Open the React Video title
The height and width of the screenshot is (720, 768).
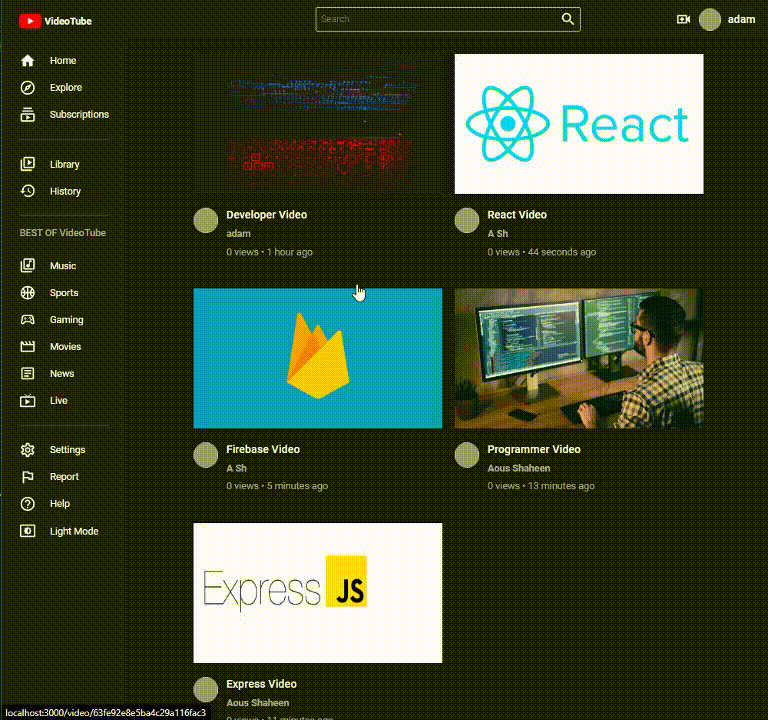(x=517, y=215)
